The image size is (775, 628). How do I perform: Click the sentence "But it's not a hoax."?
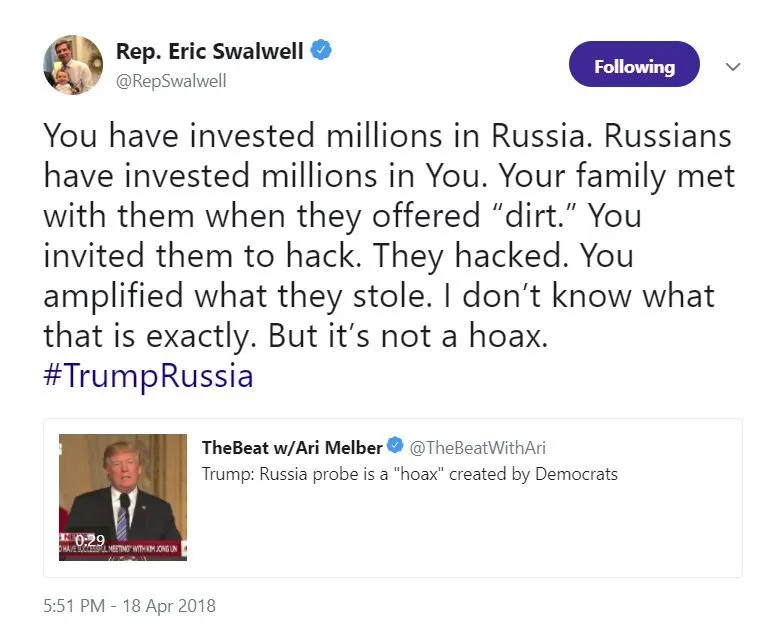pos(408,335)
